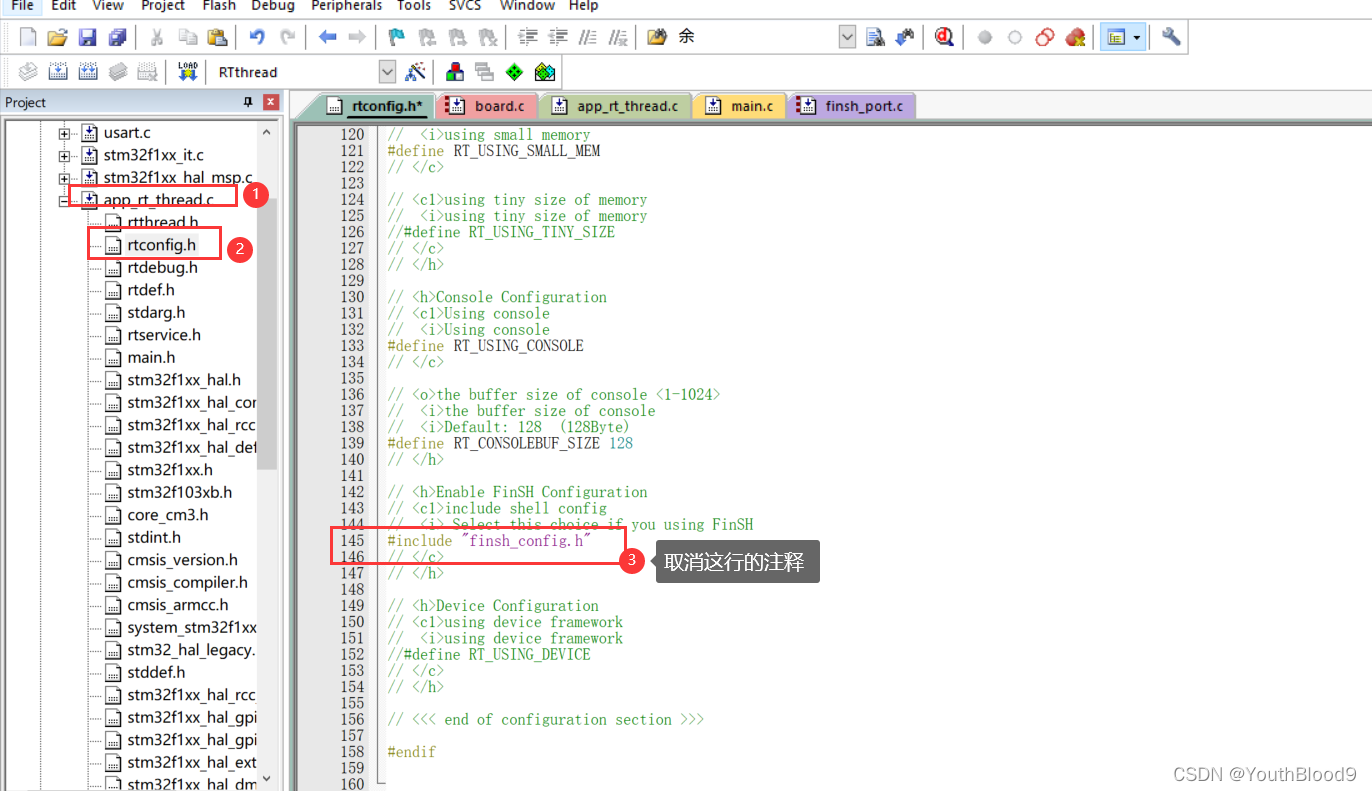Open the RTthread target dropdown

[387, 72]
